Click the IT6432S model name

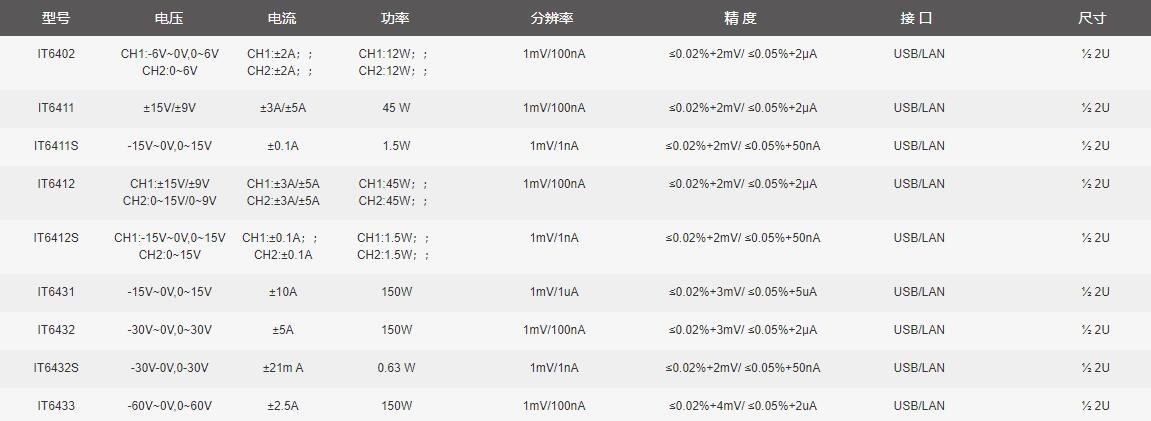click(56, 367)
